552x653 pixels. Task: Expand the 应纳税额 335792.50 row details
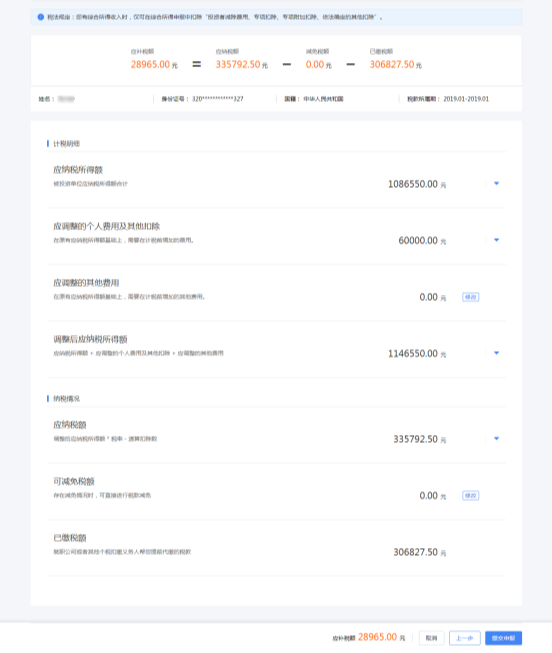coord(496,439)
